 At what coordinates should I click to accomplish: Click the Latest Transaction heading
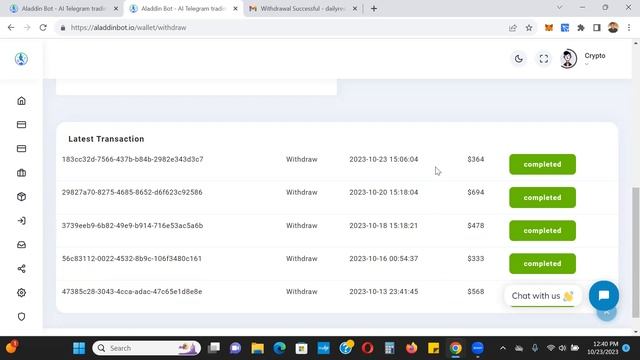tap(106, 139)
